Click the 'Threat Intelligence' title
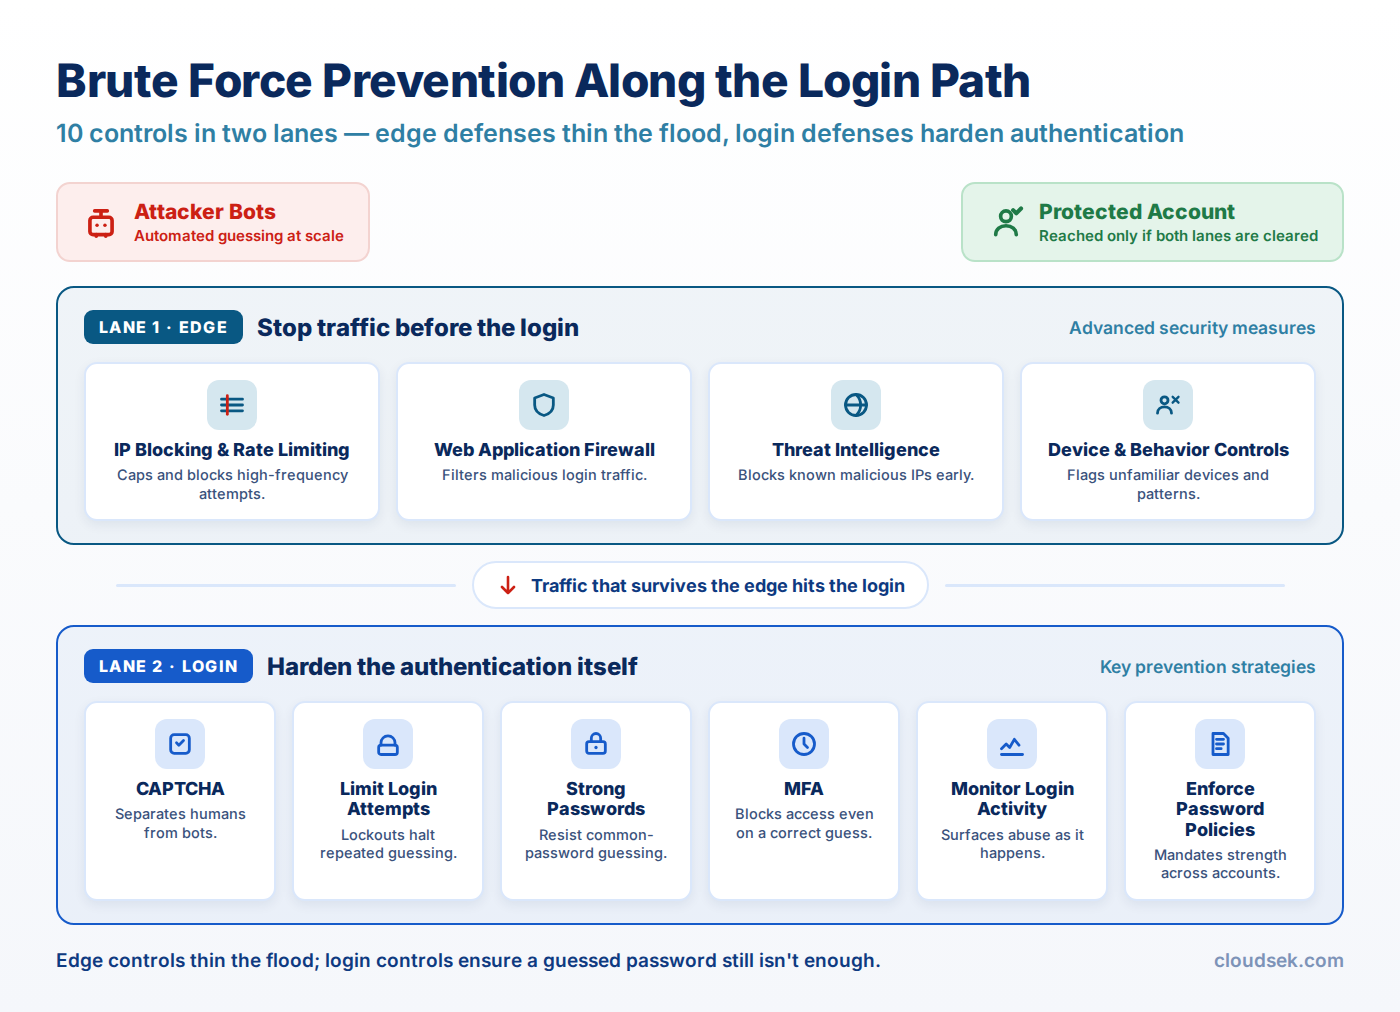The width and height of the screenshot is (1400, 1012). pyautogui.click(x=856, y=450)
